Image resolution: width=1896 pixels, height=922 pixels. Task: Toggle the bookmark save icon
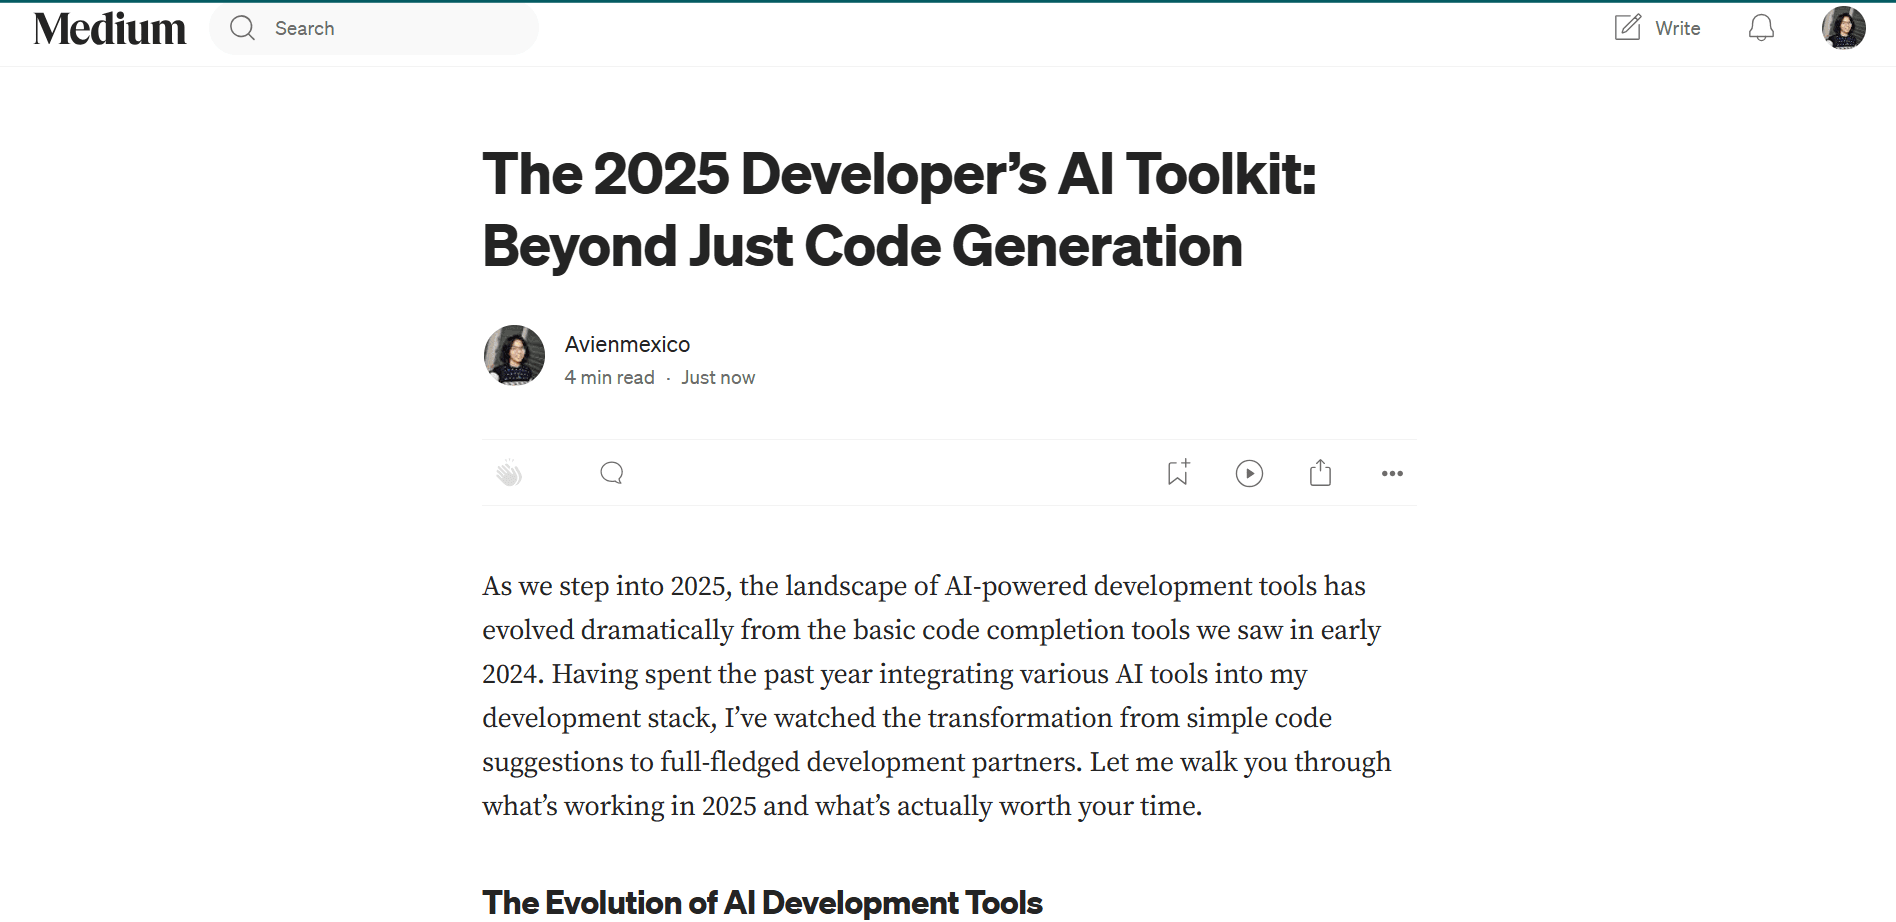(1178, 473)
